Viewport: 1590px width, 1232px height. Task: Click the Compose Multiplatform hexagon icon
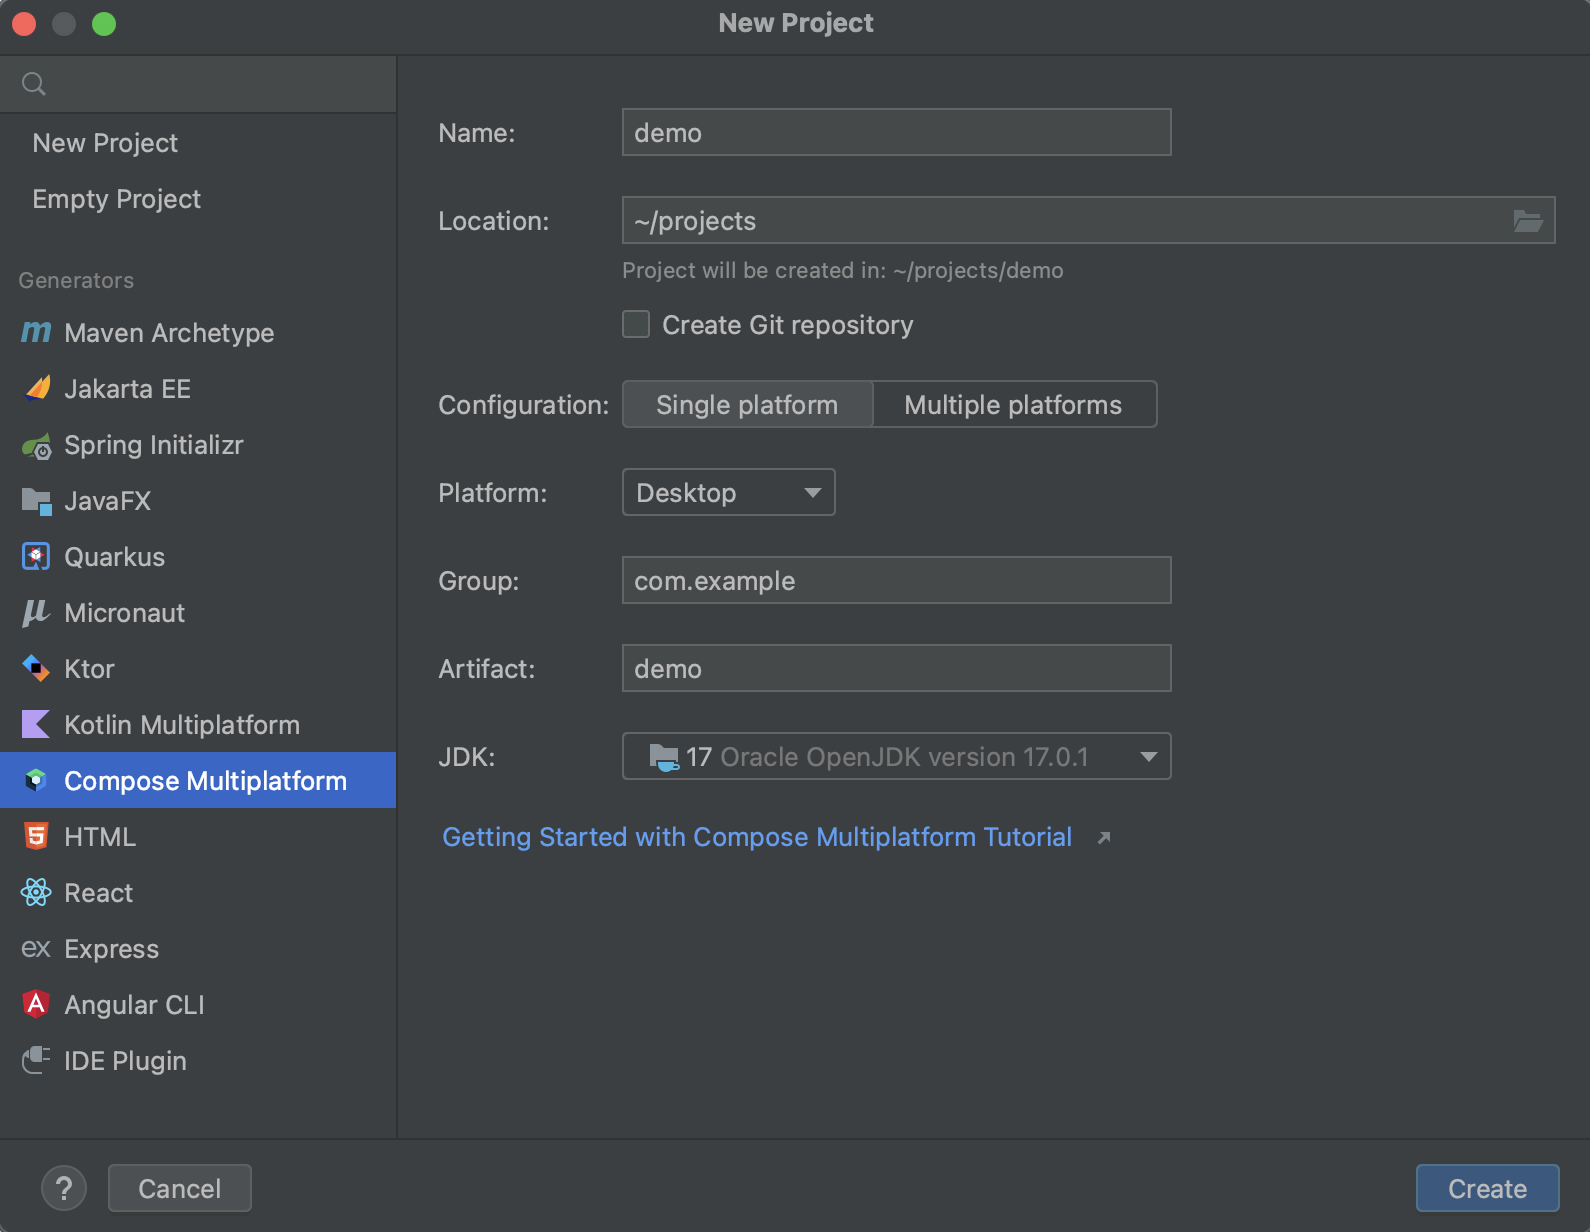36,780
